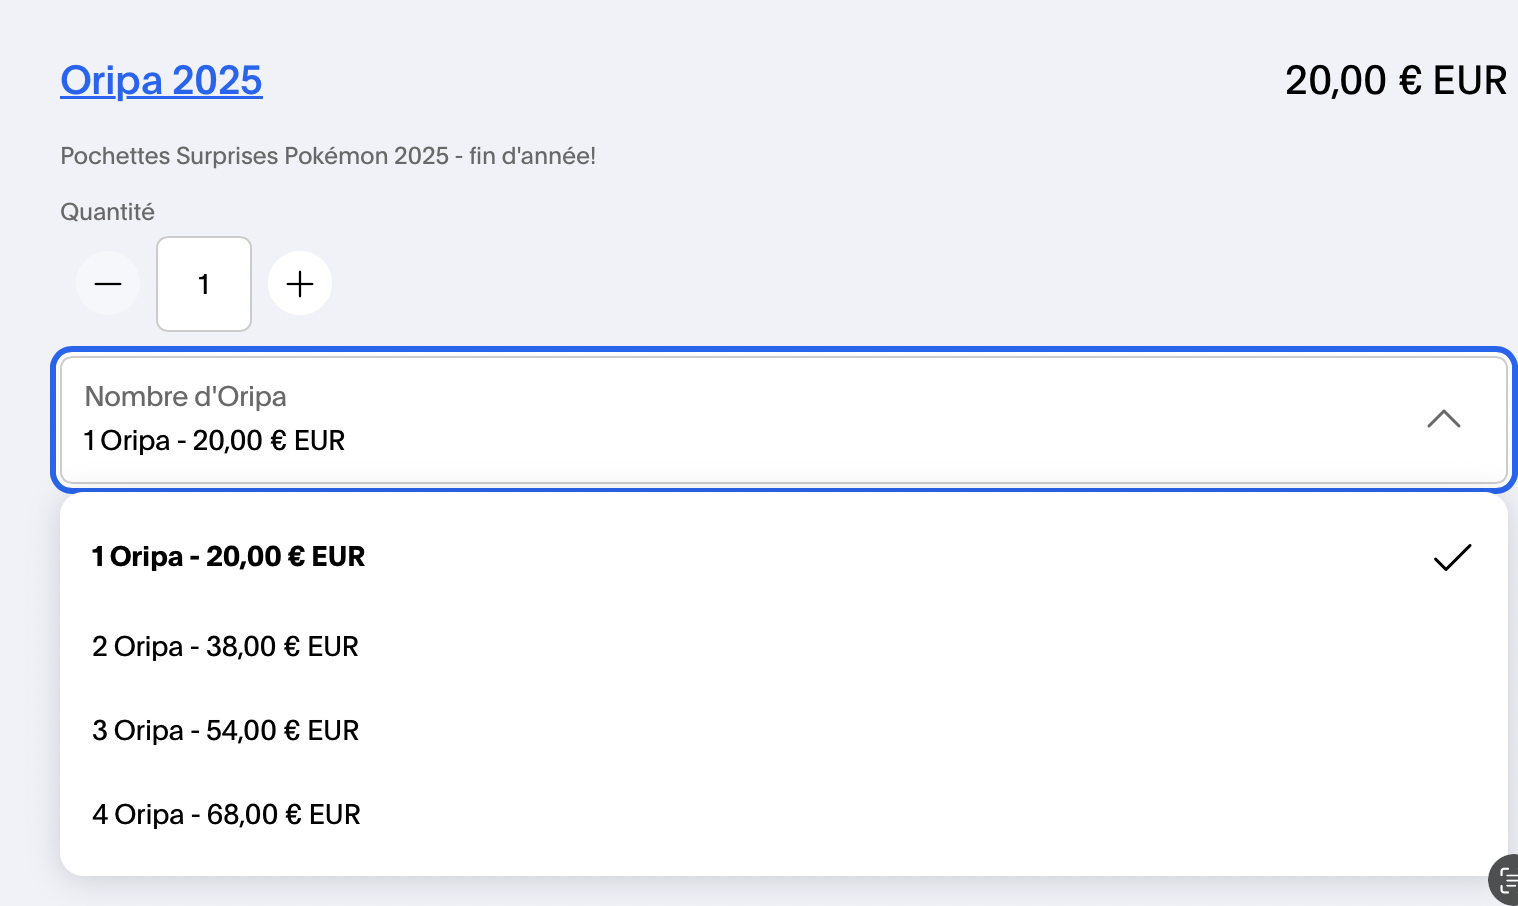Click the Quantité label text
1518x906 pixels.
[107, 212]
